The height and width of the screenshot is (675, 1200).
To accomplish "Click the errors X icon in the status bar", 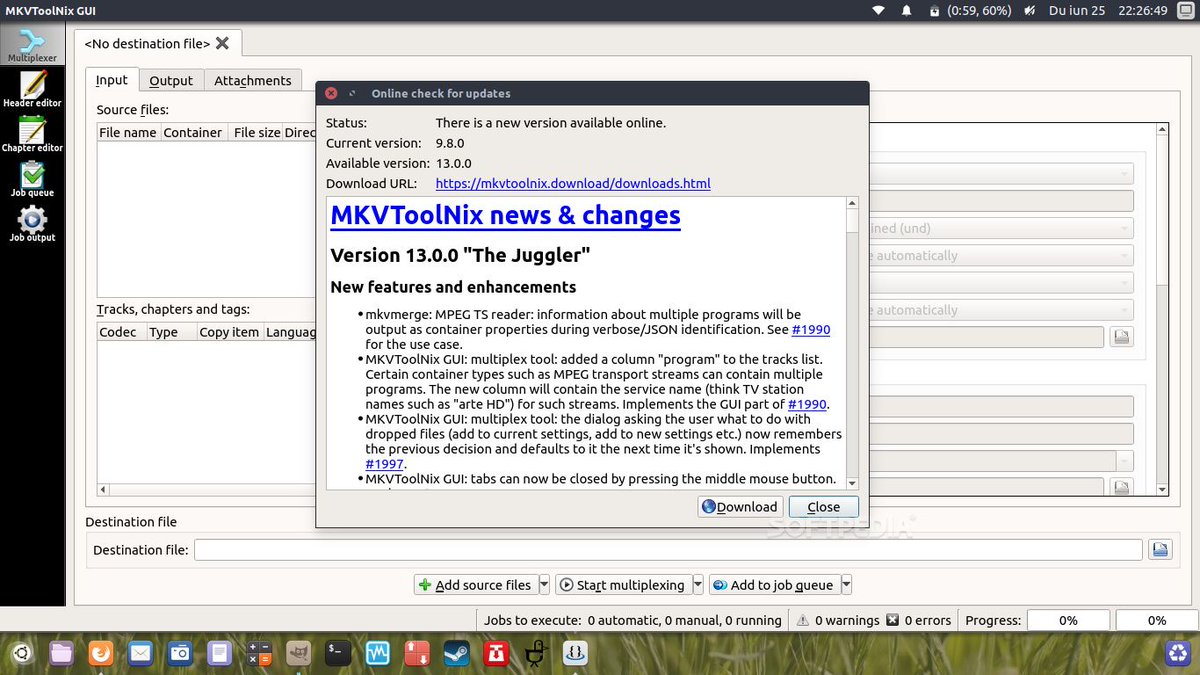I will pos(893,620).
